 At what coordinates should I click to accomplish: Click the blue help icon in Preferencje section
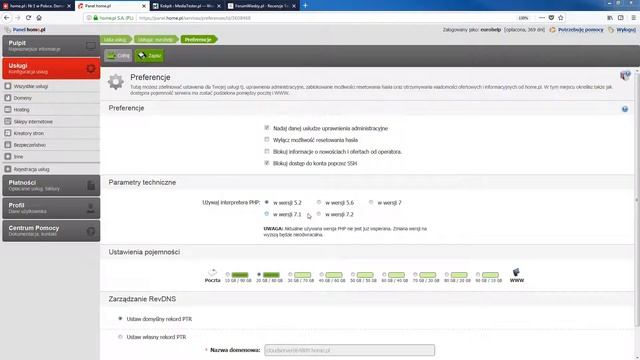coord(625,109)
